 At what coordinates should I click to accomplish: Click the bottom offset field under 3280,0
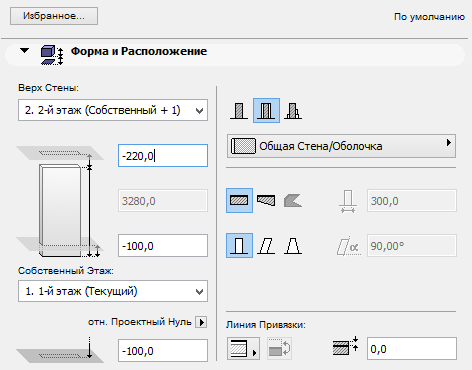pyautogui.click(x=163, y=246)
